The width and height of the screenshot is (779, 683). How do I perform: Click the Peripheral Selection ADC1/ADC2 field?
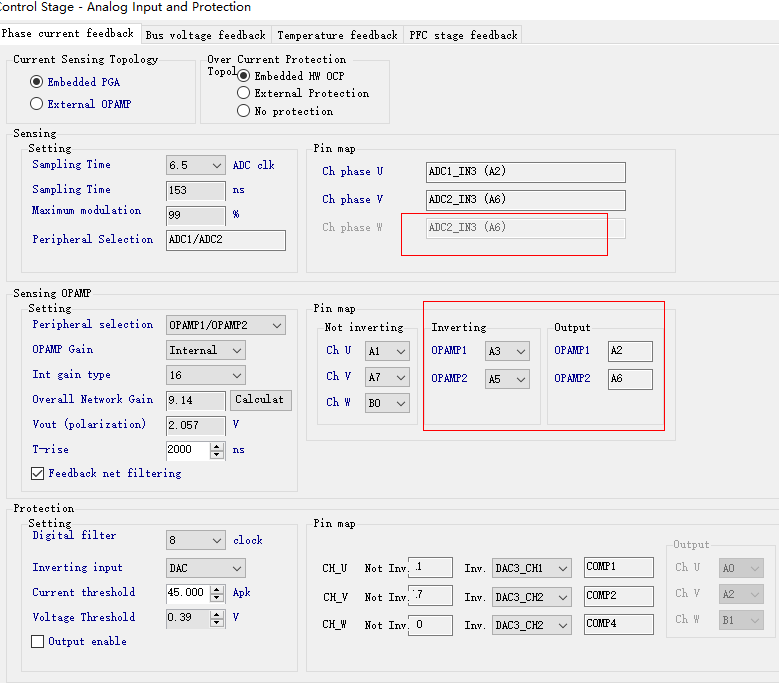pos(226,240)
